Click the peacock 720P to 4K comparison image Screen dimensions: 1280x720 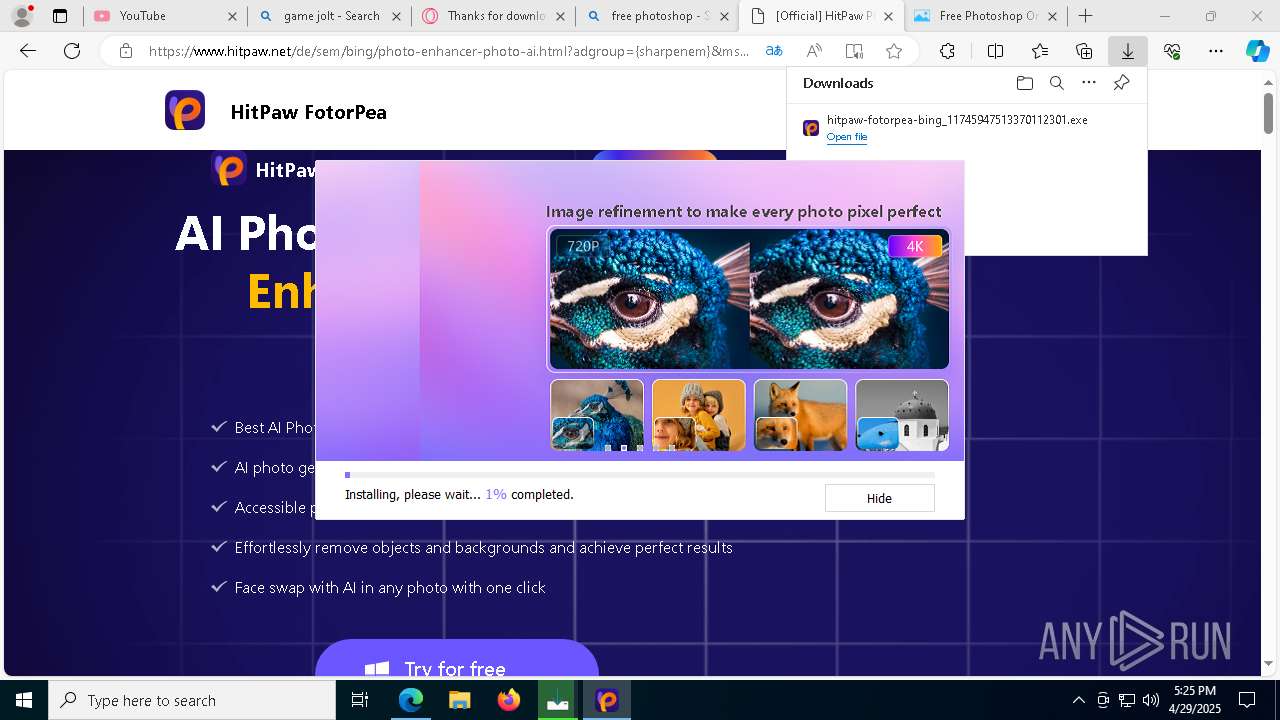748,299
